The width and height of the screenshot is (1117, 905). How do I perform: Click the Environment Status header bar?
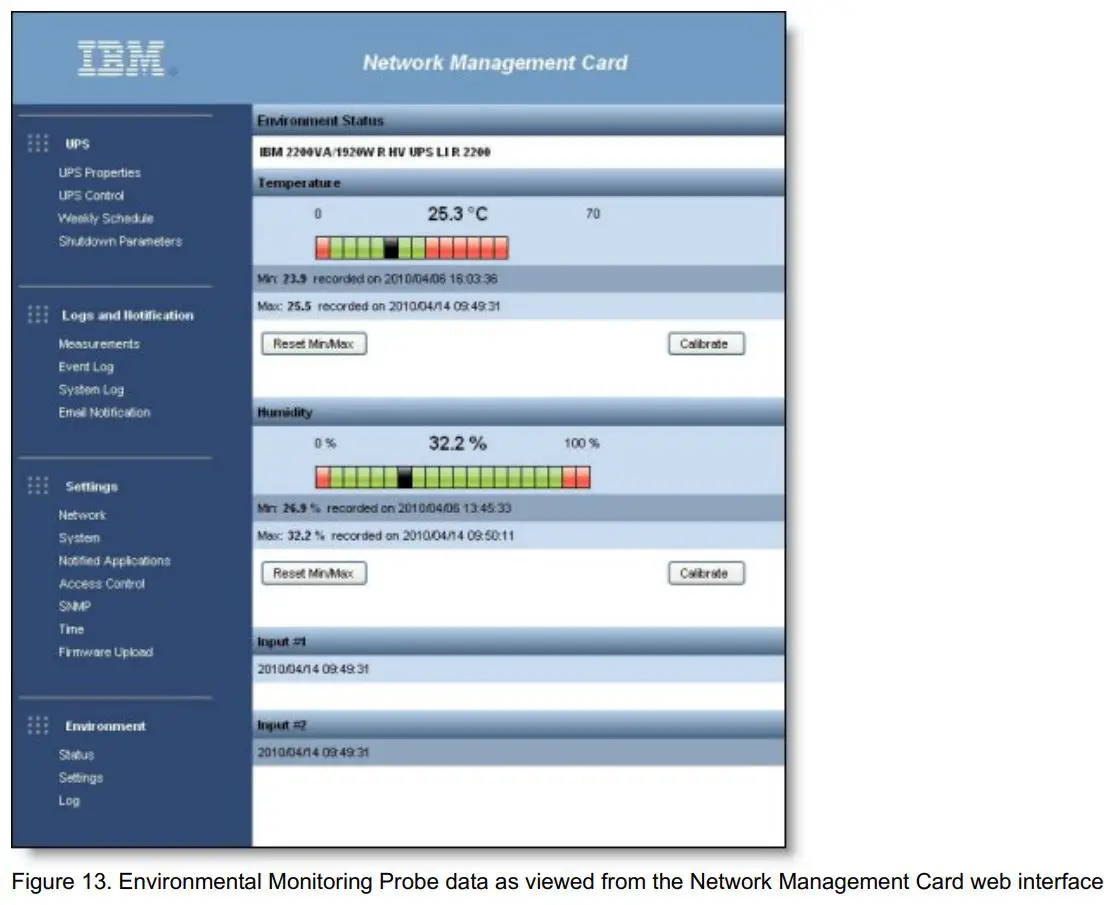click(519, 120)
